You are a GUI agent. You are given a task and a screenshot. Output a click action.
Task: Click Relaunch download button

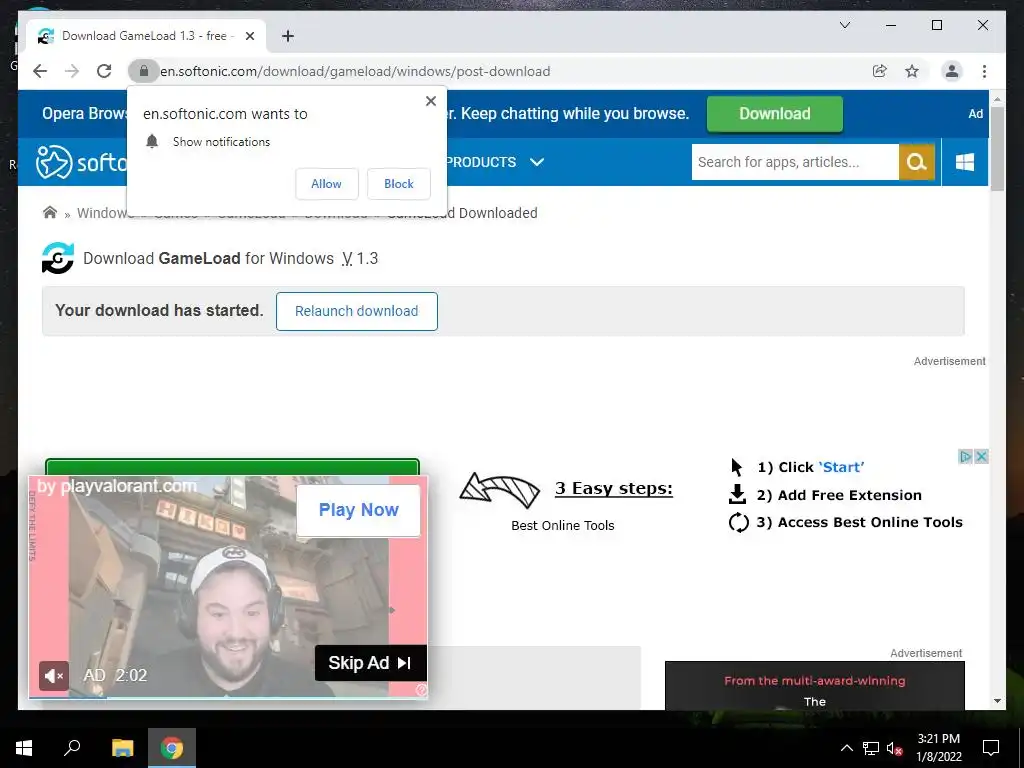coord(357,312)
